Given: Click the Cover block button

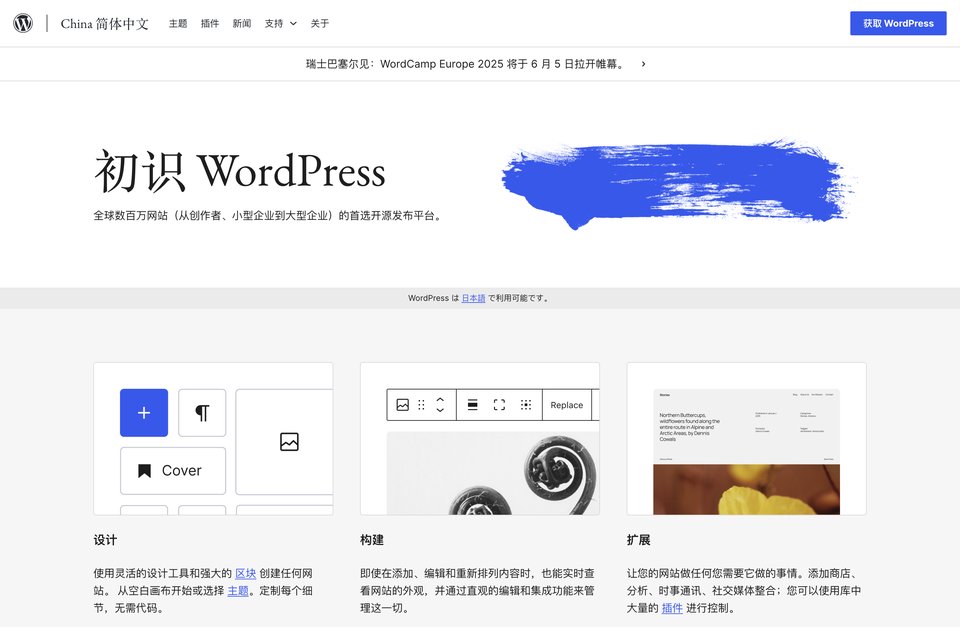Looking at the screenshot, I should pos(173,470).
